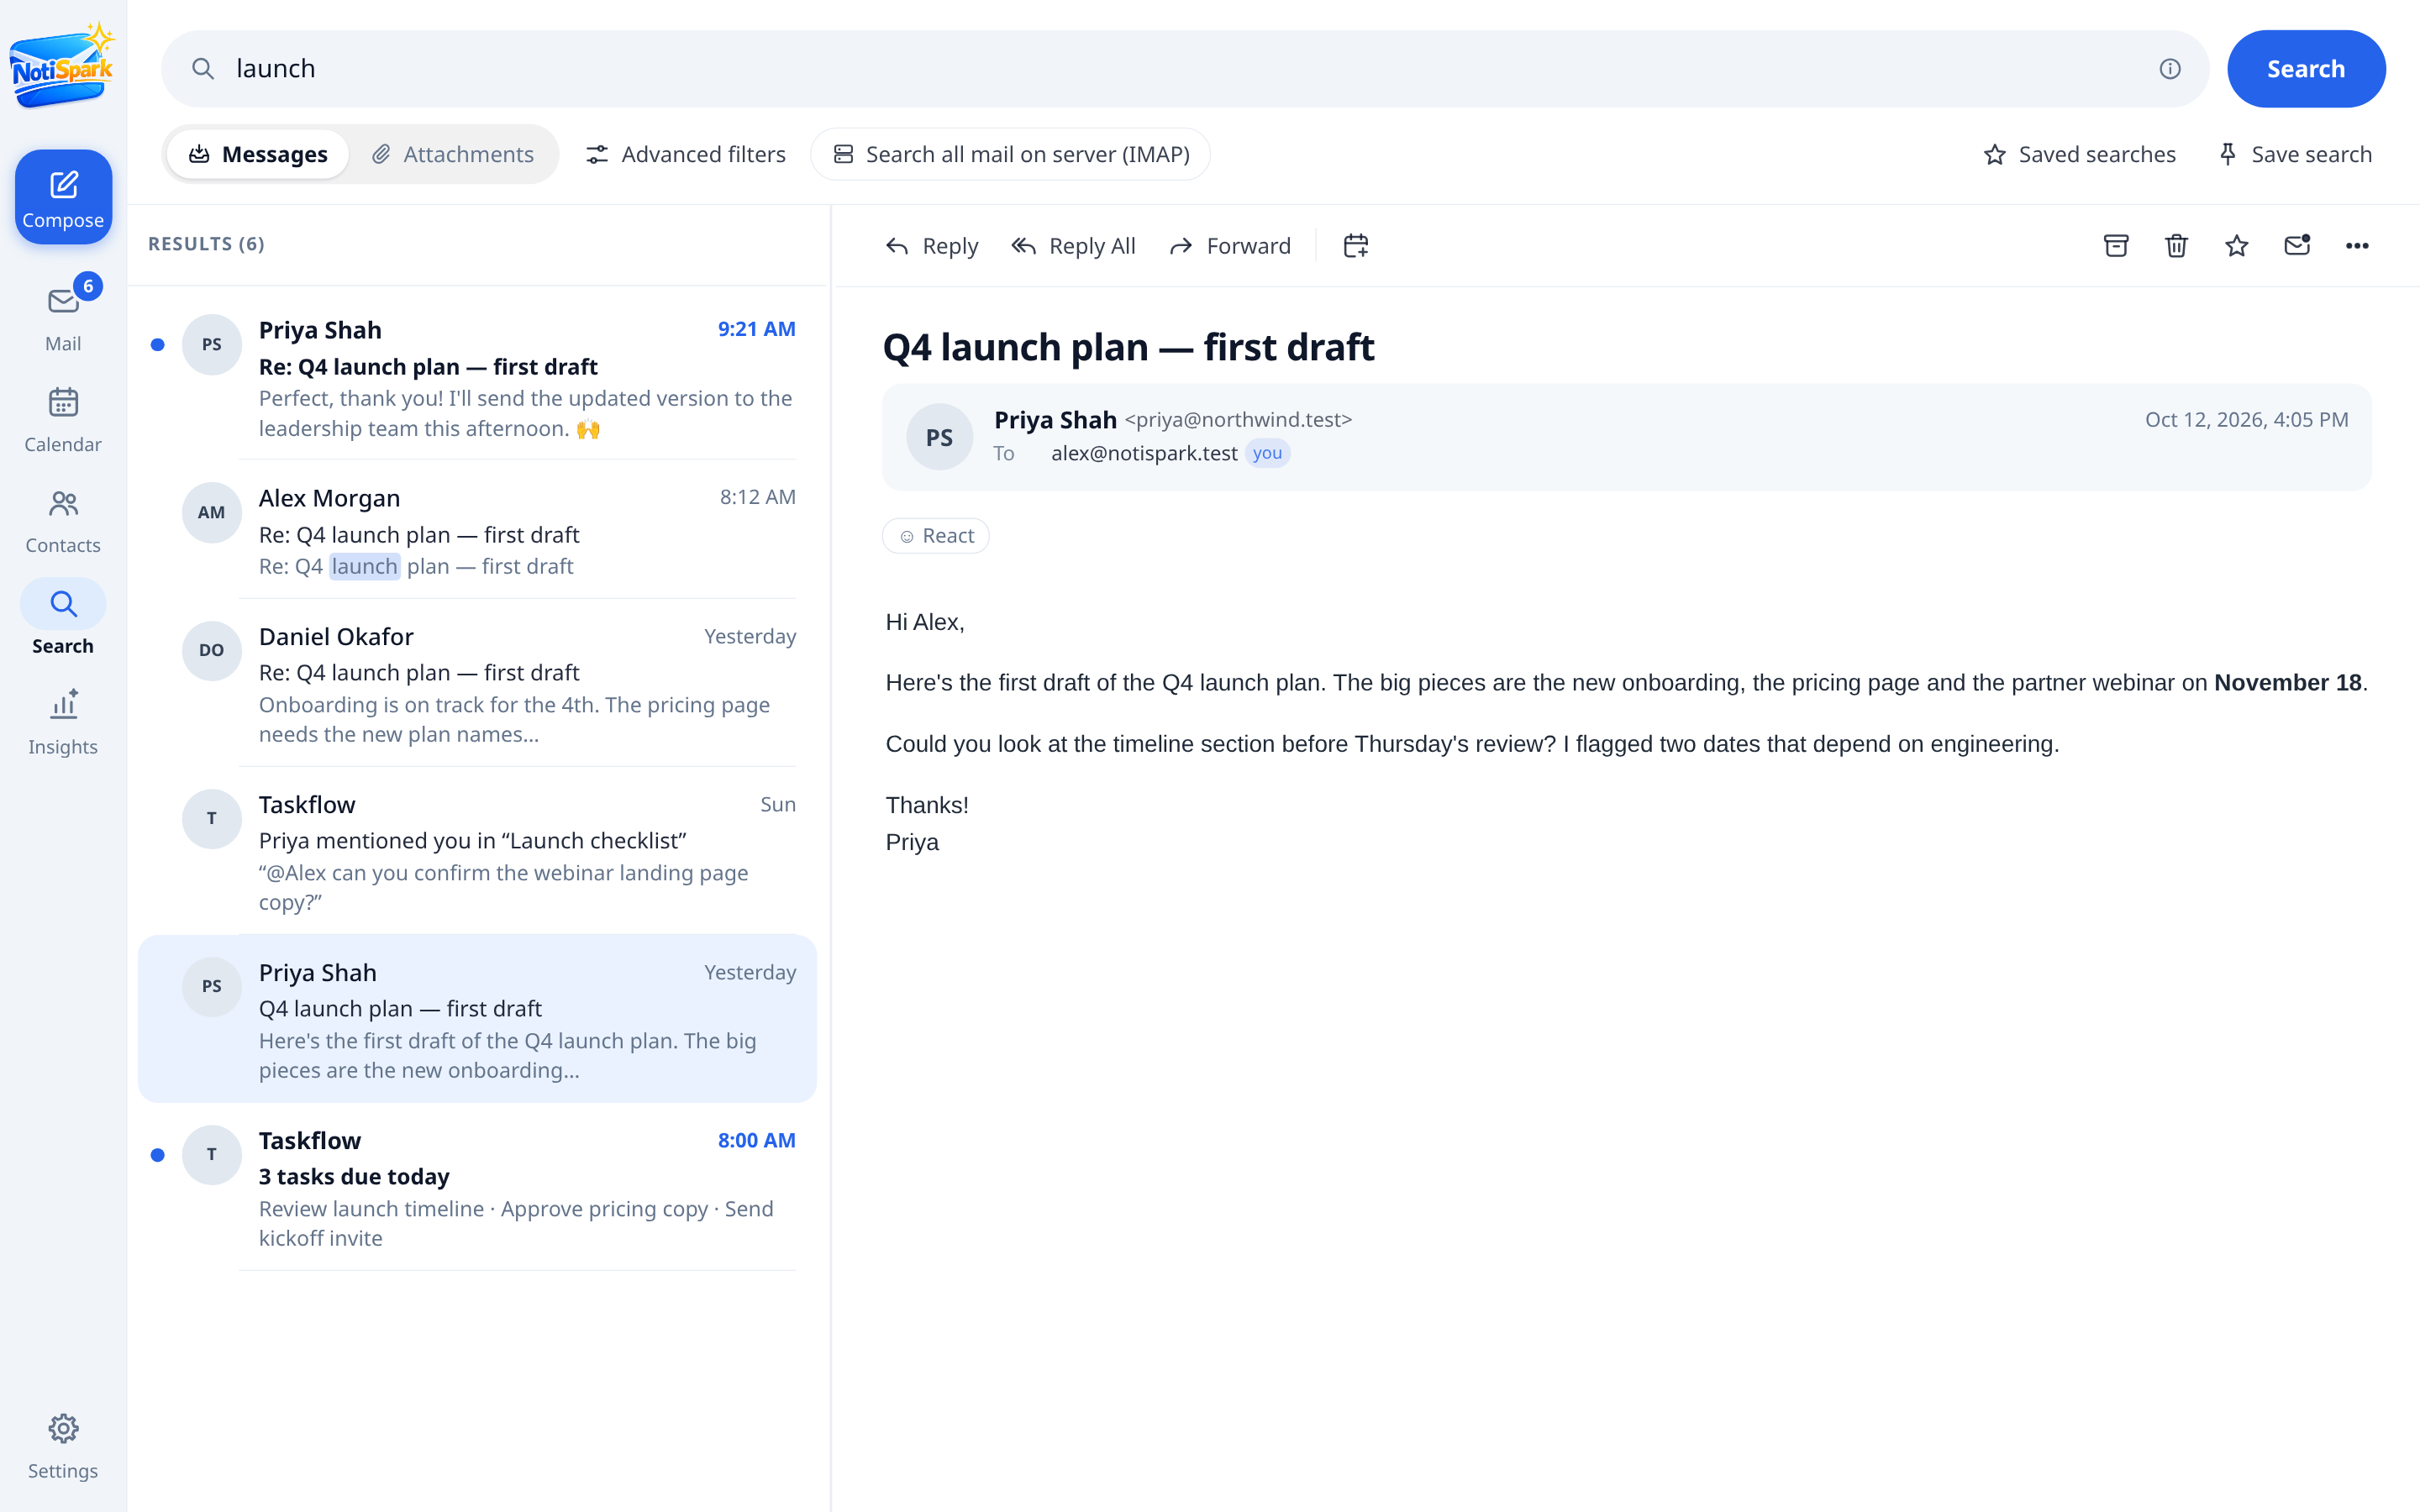Open Alex Morgan's 8:12 AM message
The width and height of the screenshot is (2420, 1512).
tap(478, 530)
